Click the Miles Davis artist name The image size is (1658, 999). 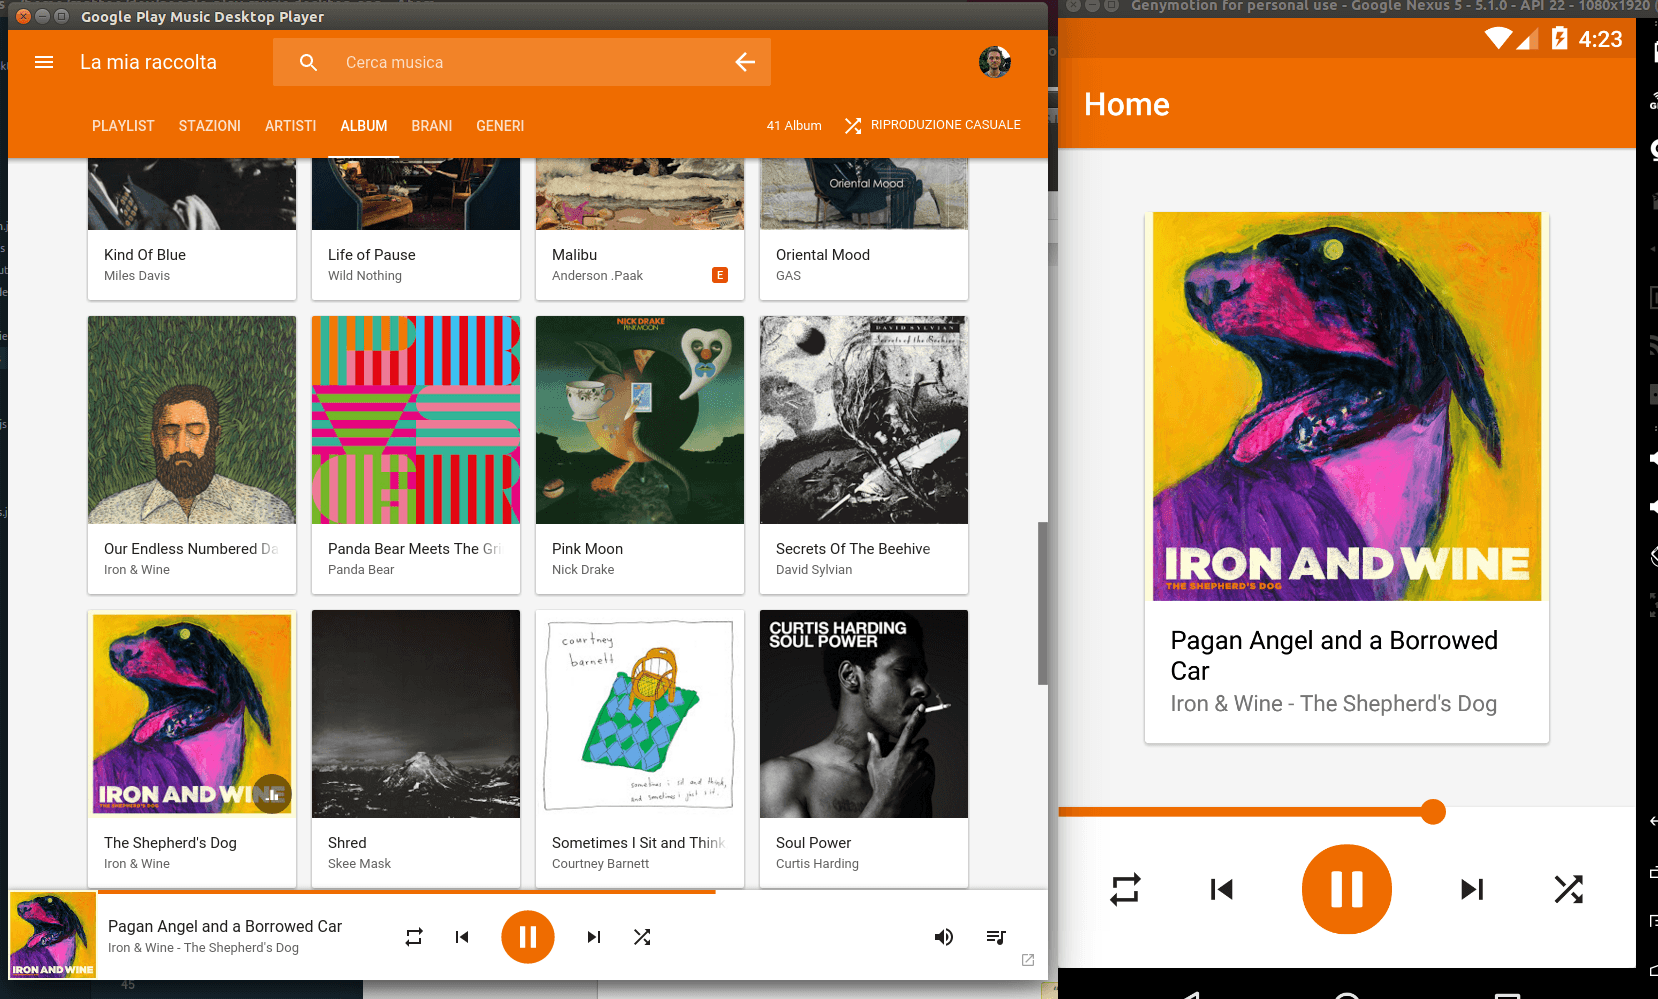pos(137,276)
